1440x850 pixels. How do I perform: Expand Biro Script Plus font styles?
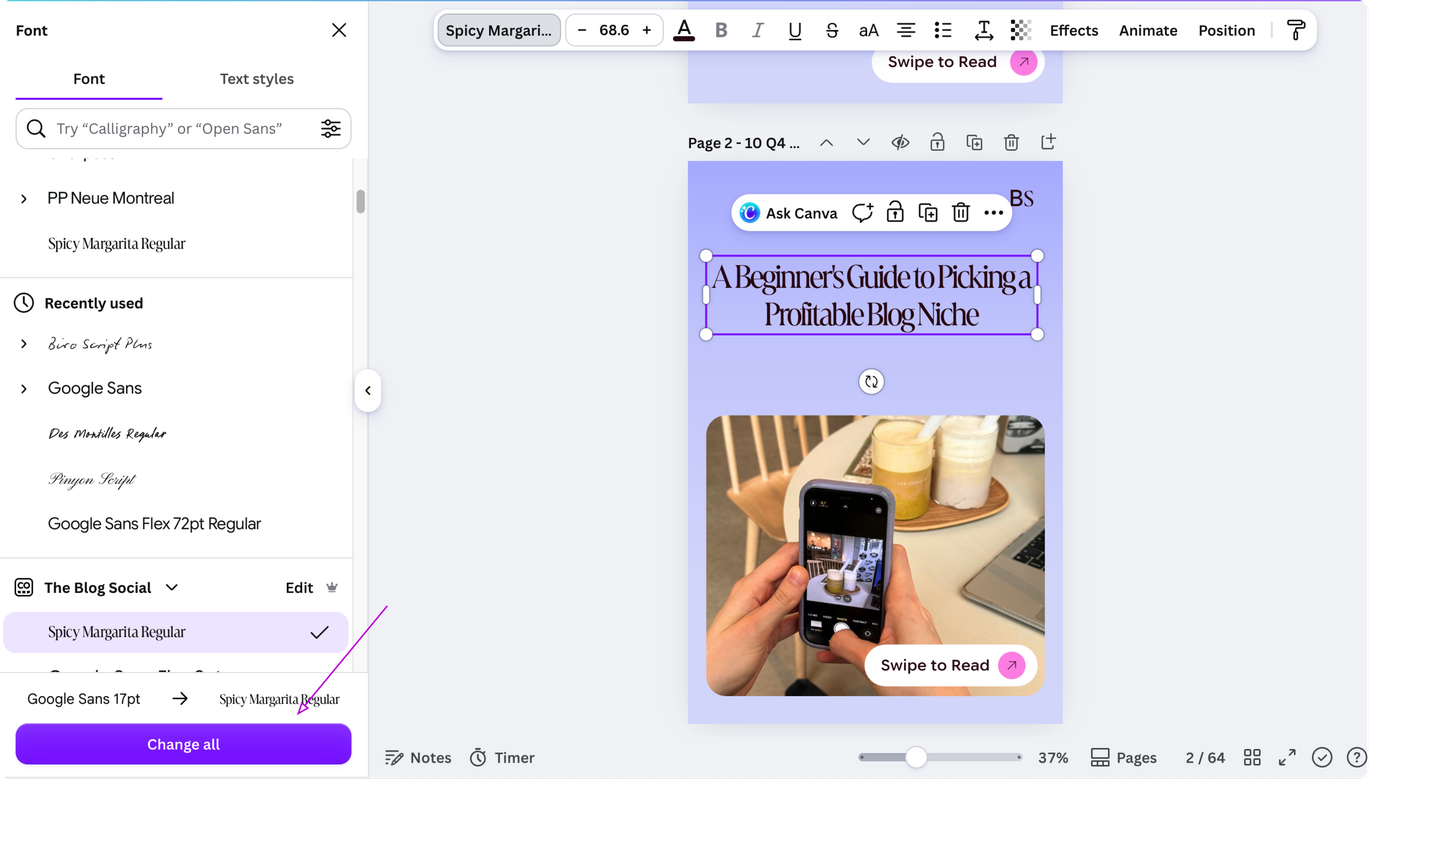[24, 344]
